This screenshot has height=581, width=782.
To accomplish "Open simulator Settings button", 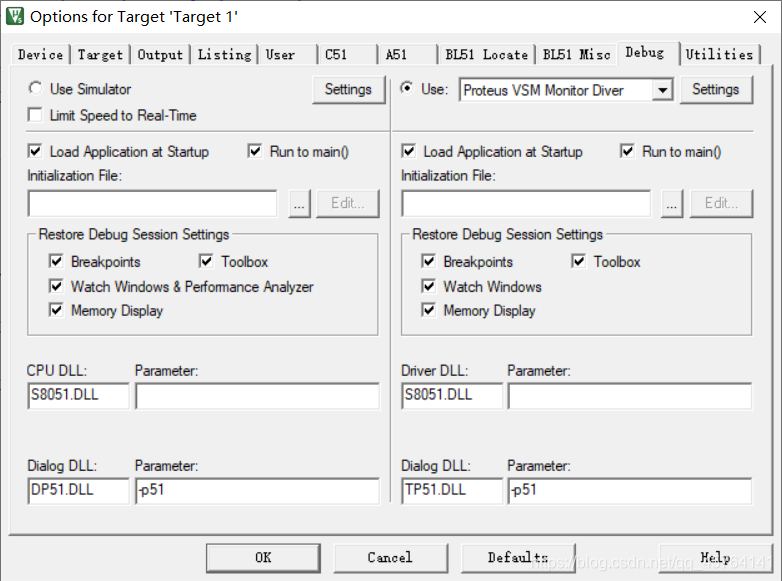I will pyautogui.click(x=349, y=90).
